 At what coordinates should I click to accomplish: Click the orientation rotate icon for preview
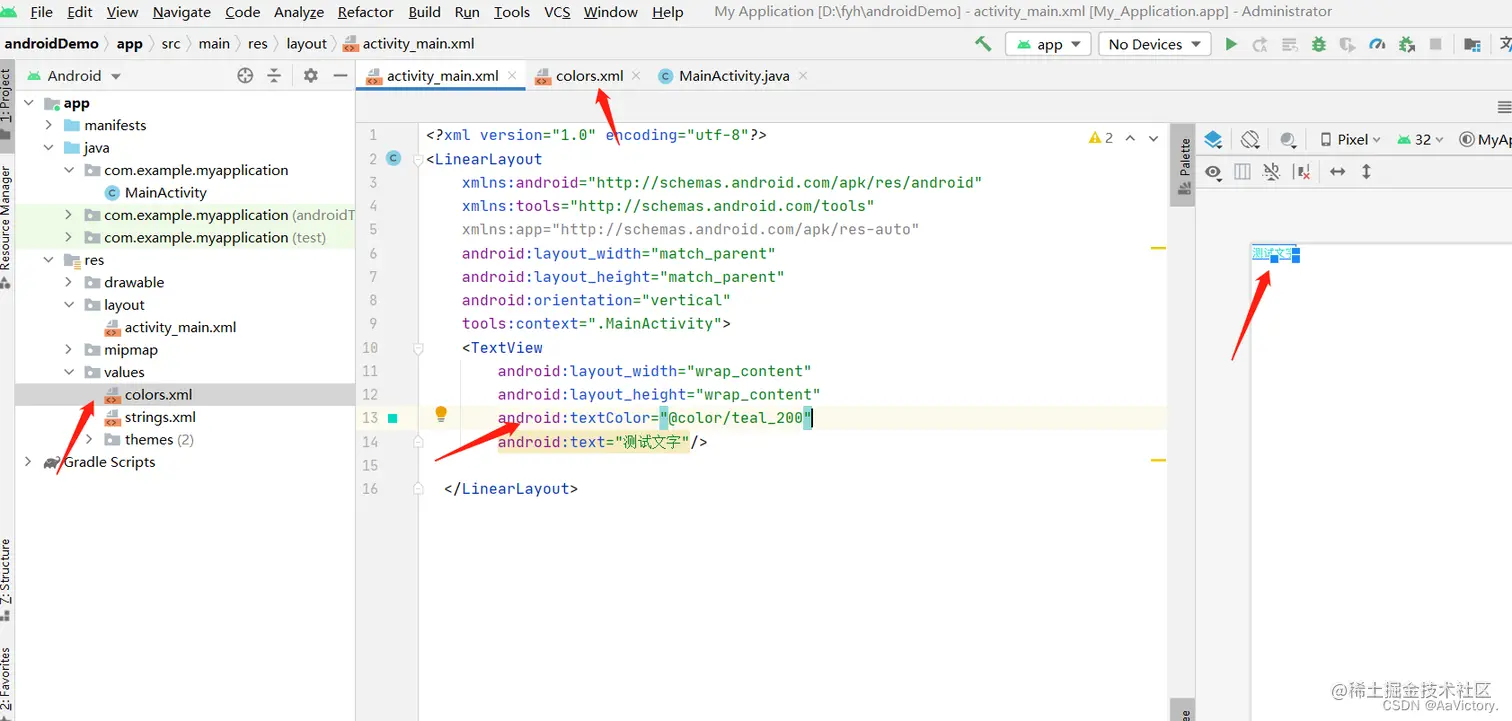pos(1250,139)
